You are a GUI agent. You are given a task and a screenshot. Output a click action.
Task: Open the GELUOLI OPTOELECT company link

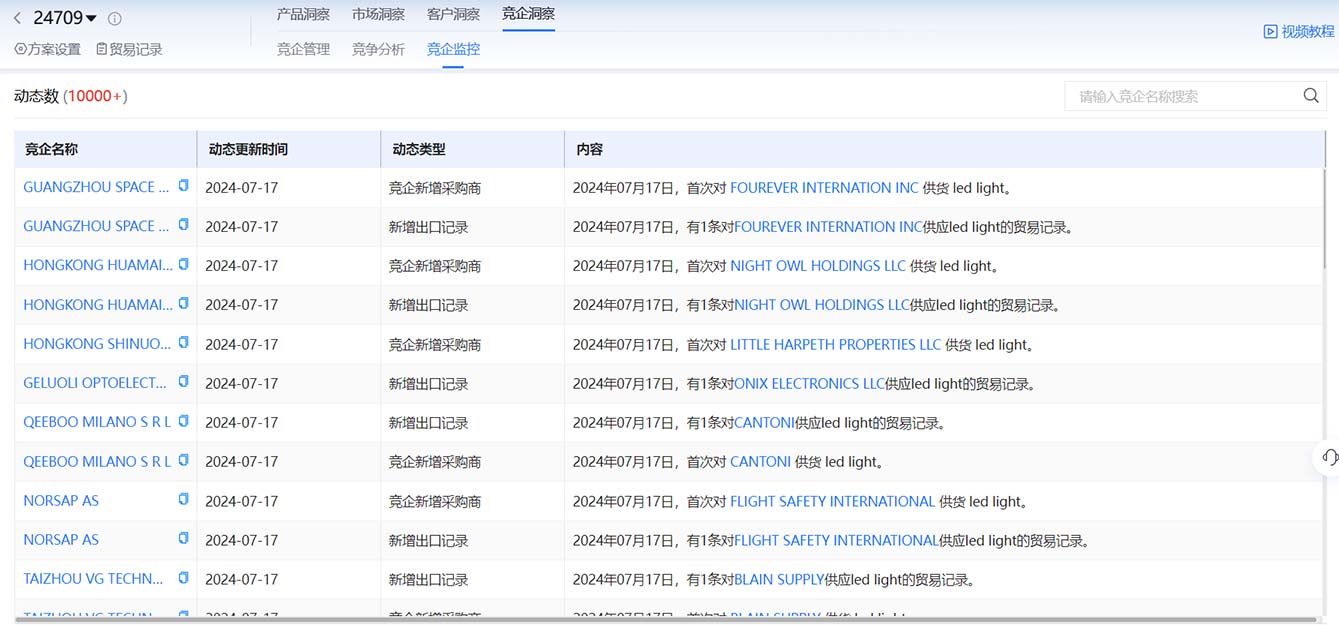tap(95, 383)
